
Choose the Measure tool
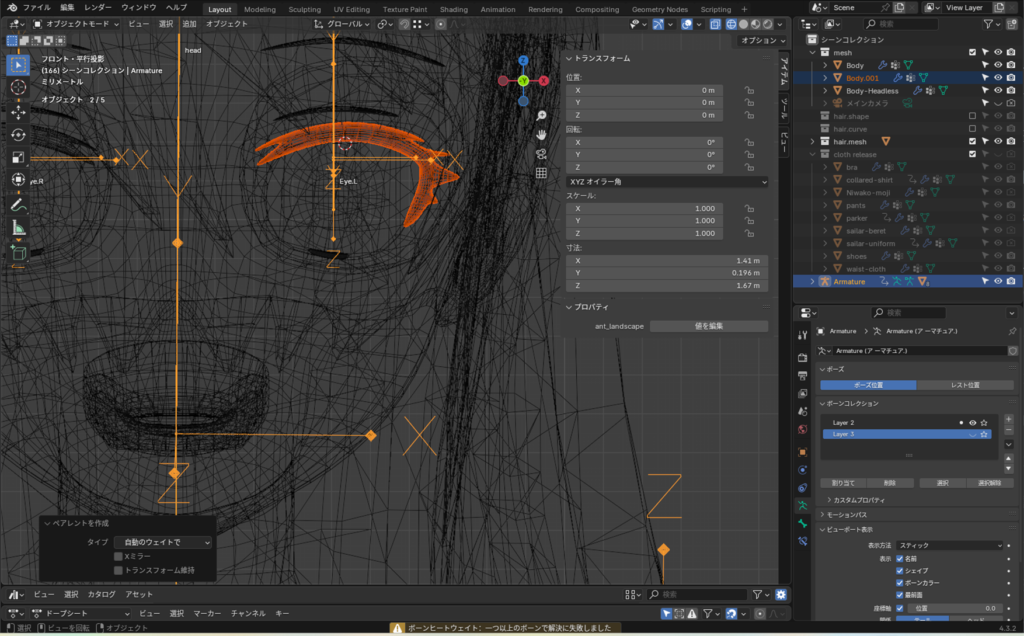(18, 227)
